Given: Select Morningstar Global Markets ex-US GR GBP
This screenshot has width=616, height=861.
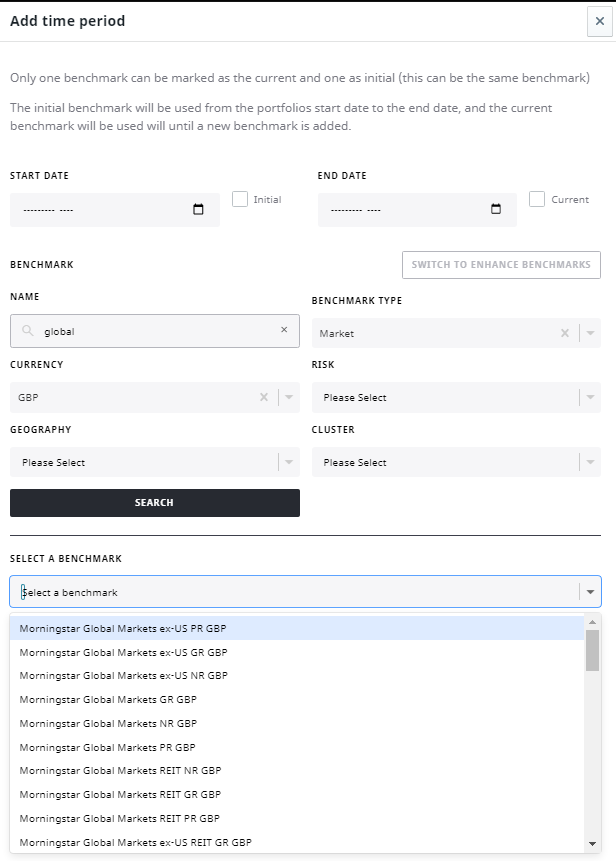Looking at the screenshot, I should (x=296, y=652).
